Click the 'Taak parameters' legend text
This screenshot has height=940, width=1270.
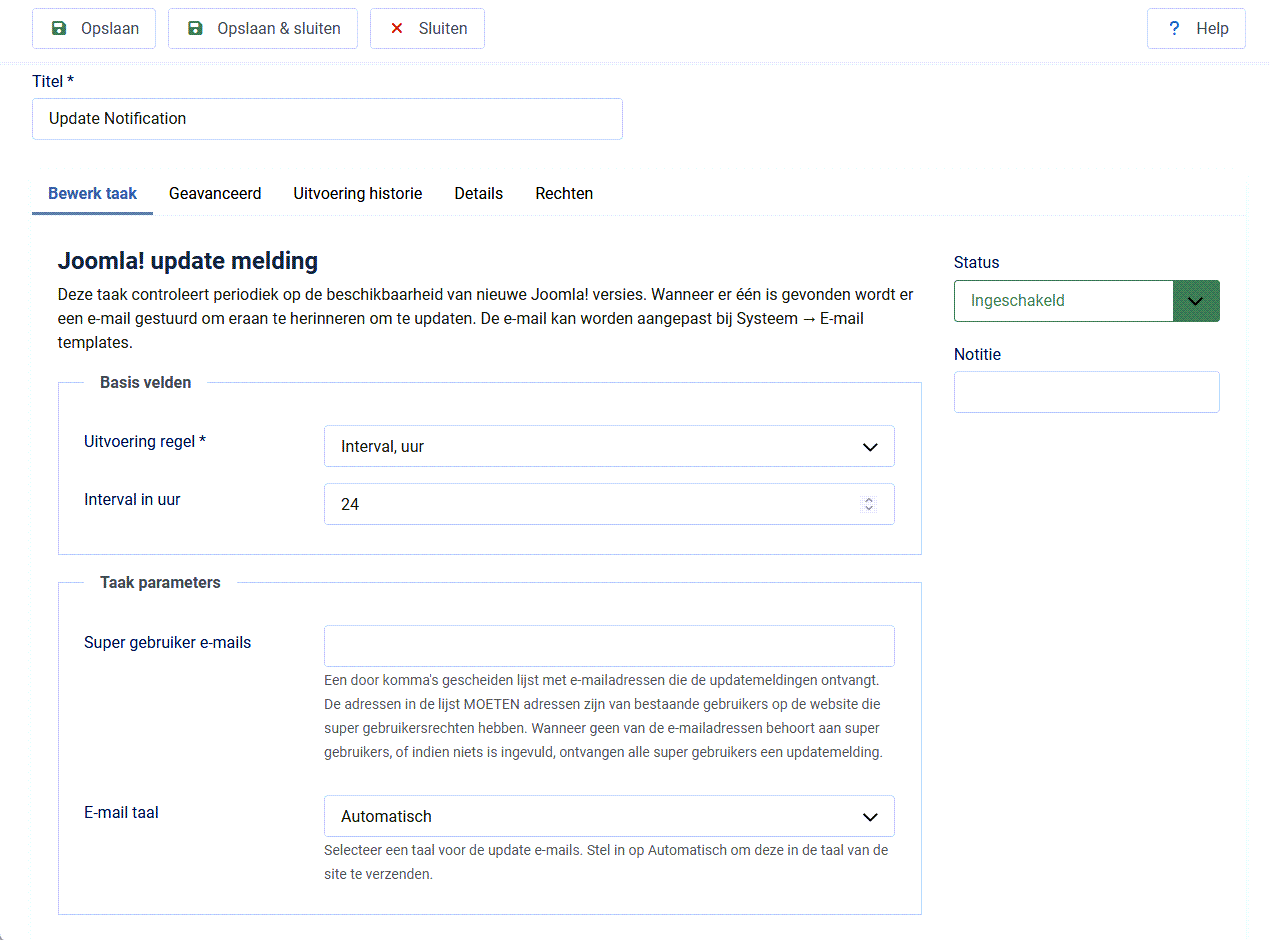click(160, 582)
